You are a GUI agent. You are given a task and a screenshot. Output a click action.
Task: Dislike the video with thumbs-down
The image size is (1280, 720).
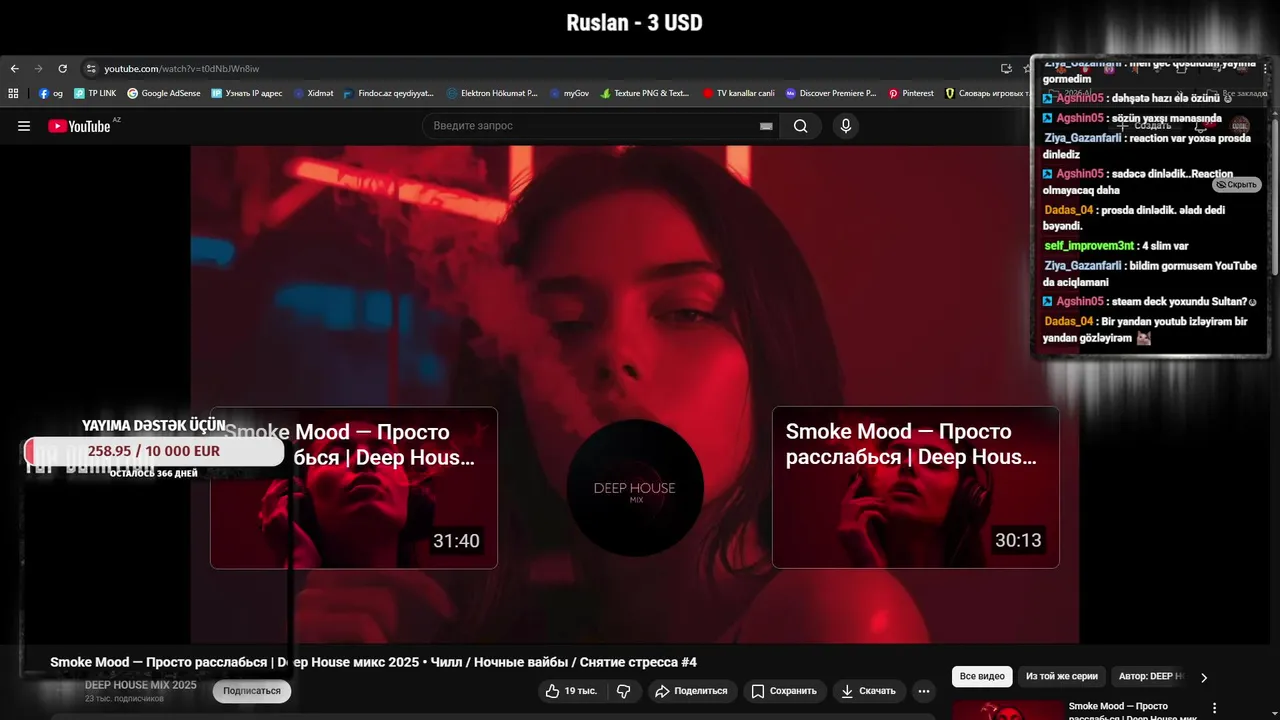pyautogui.click(x=624, y=691)
